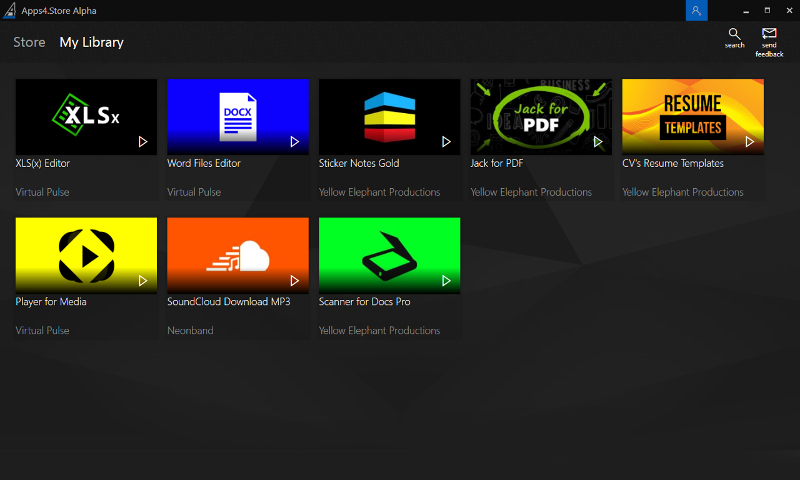Click Yellow Elephant Productions under CV's Resume Templates
Viewport: 800px width, 480px height.
[x=683, y=192]
